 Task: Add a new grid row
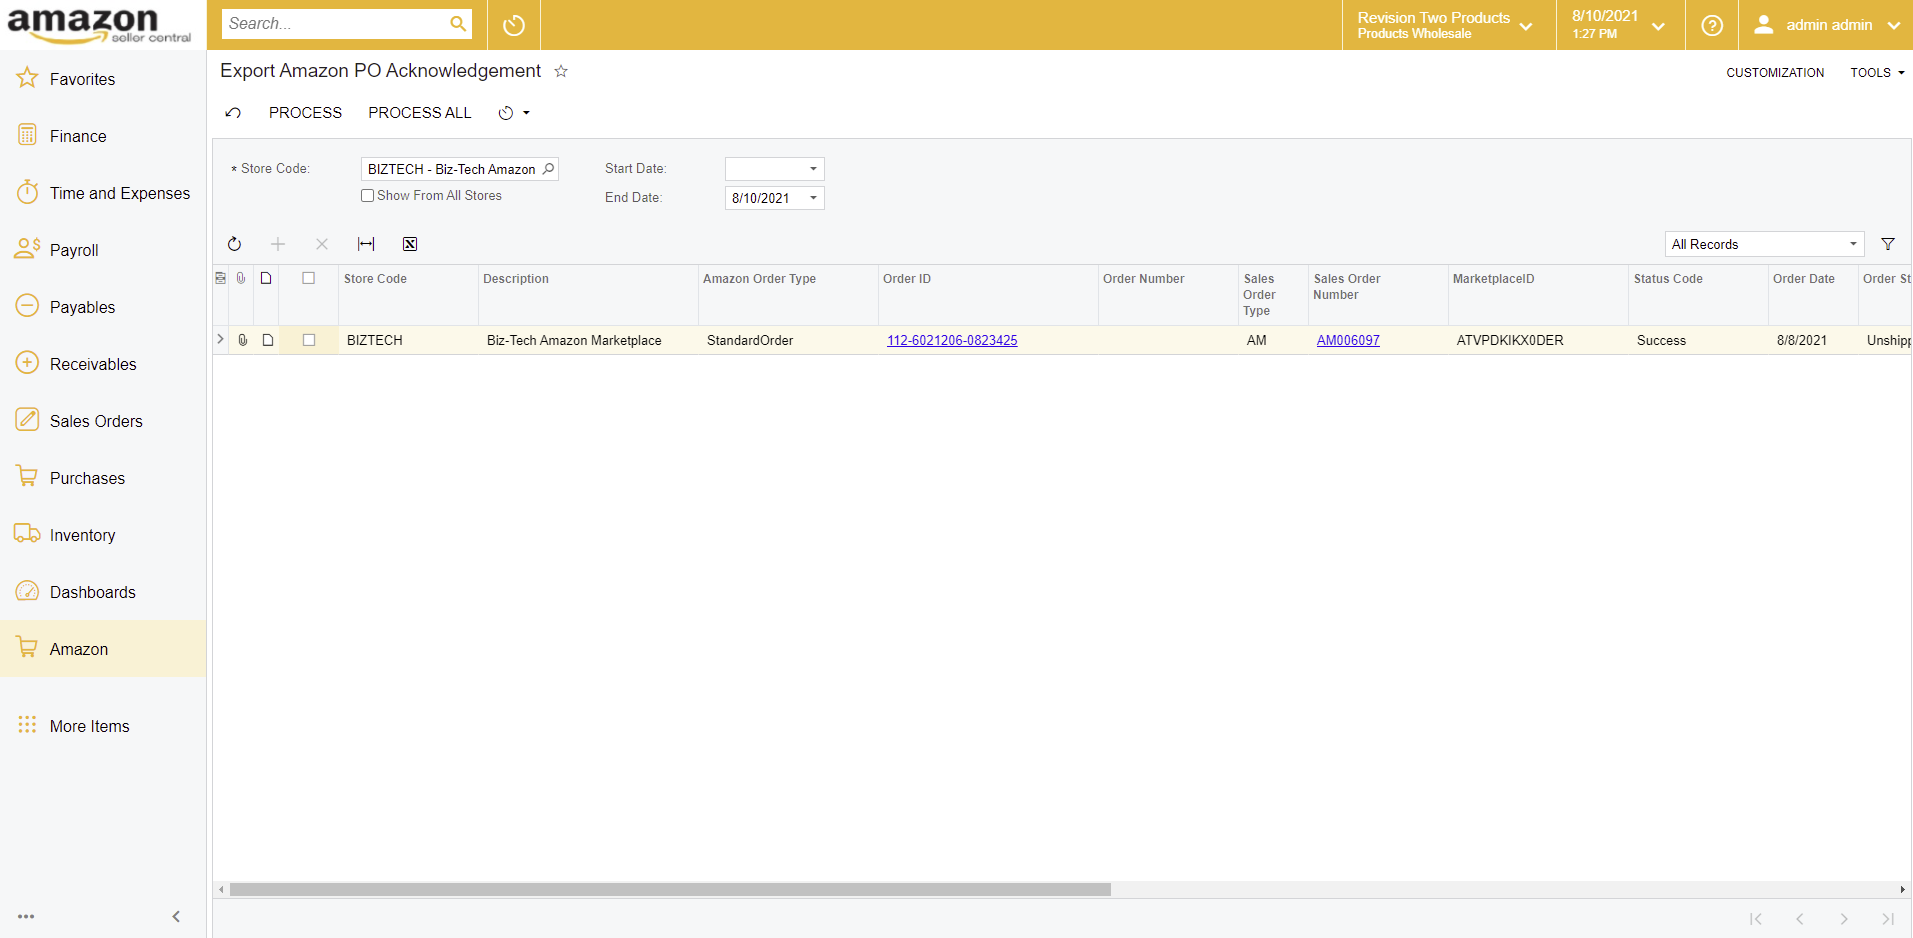click(x=278, y=244)
